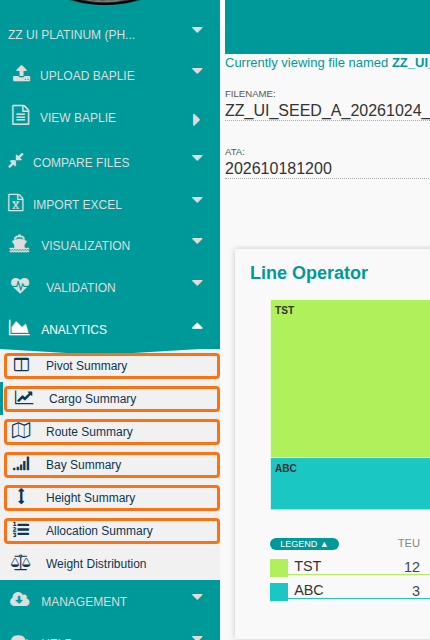Click the Height Summary vertical arrow icon

tap(21, 496)
